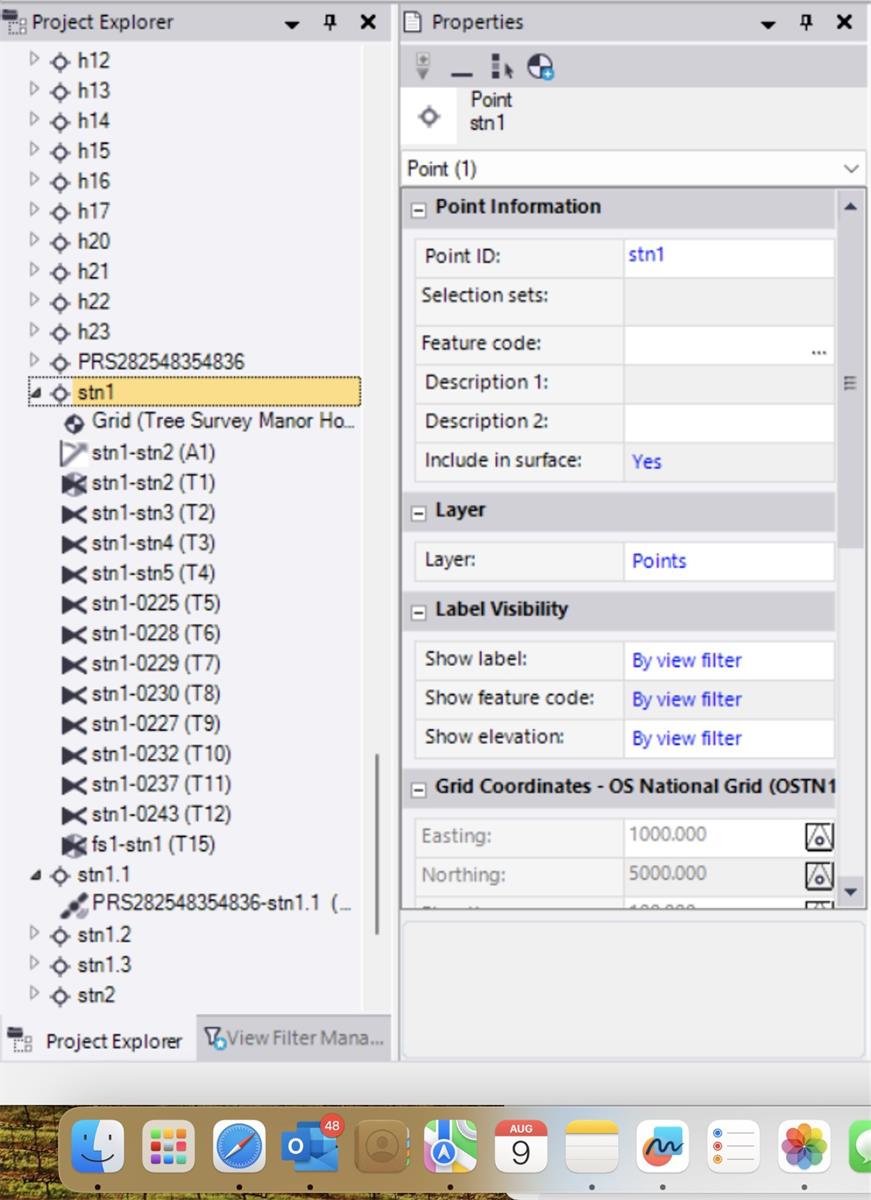Select the stn1-0243 (T12) observation row
The width and height of the screenshot is (871, 1200).
(161, 814)
